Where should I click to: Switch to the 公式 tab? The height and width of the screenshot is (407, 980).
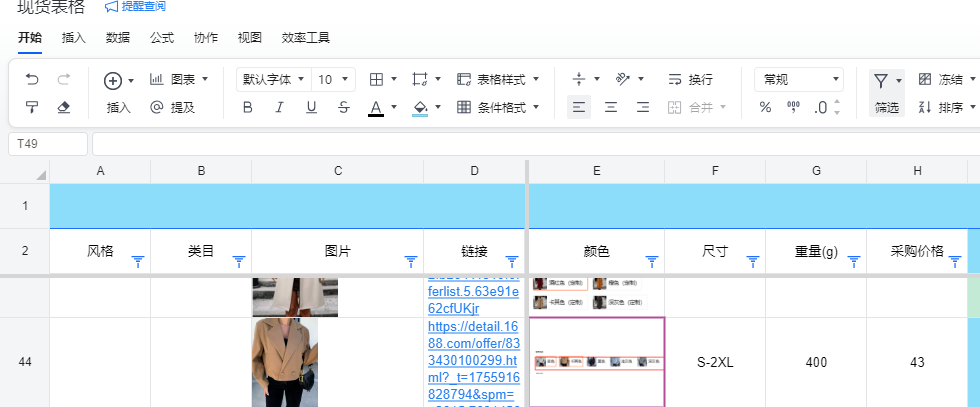tap(162, 38)
